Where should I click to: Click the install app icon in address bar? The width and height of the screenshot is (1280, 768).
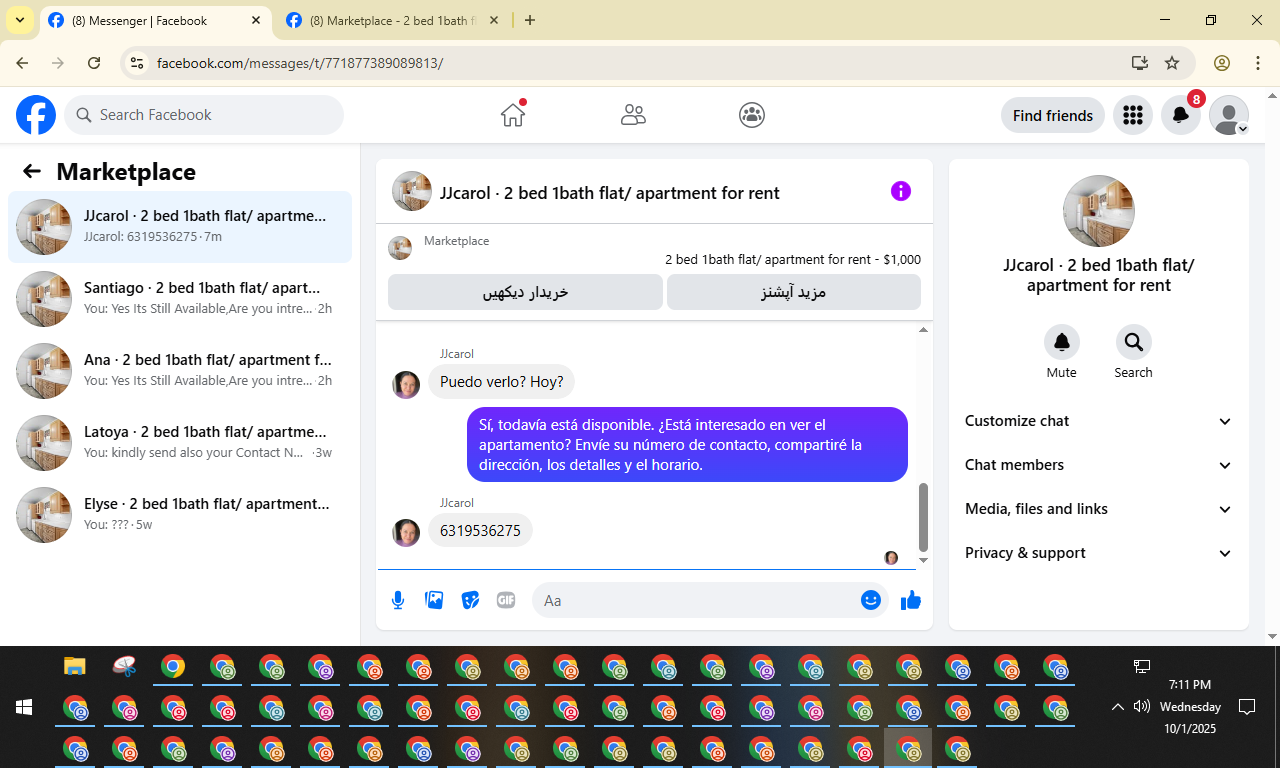pyautogui.click(x=1140, y=63)
